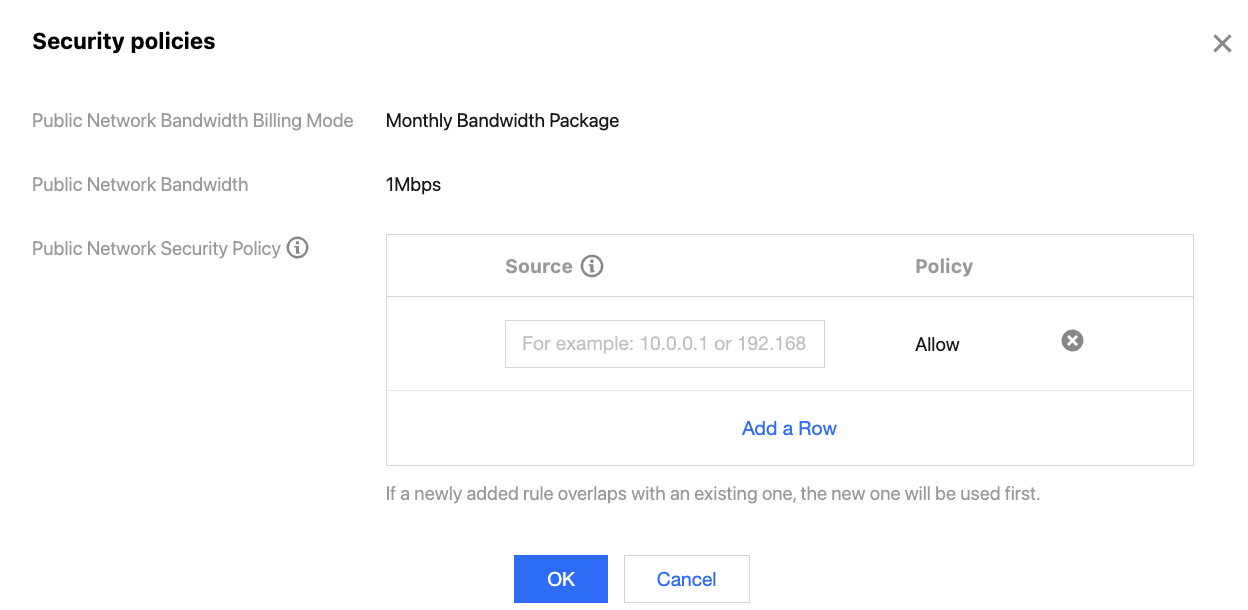Click the Policy column header

[x=944, y=266]
